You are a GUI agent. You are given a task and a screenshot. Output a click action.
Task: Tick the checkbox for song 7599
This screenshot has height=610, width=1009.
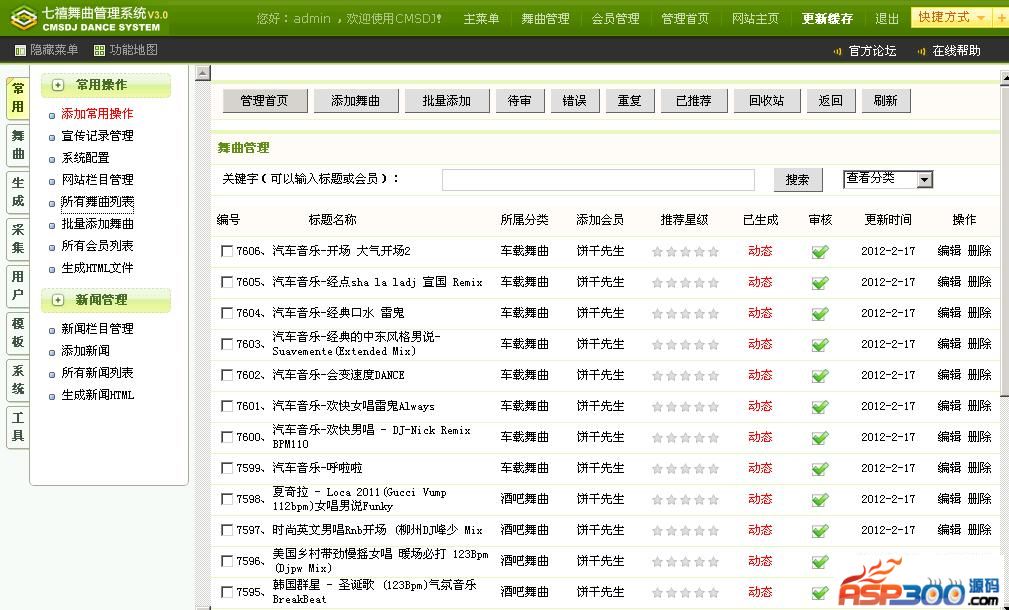(227, 468)
